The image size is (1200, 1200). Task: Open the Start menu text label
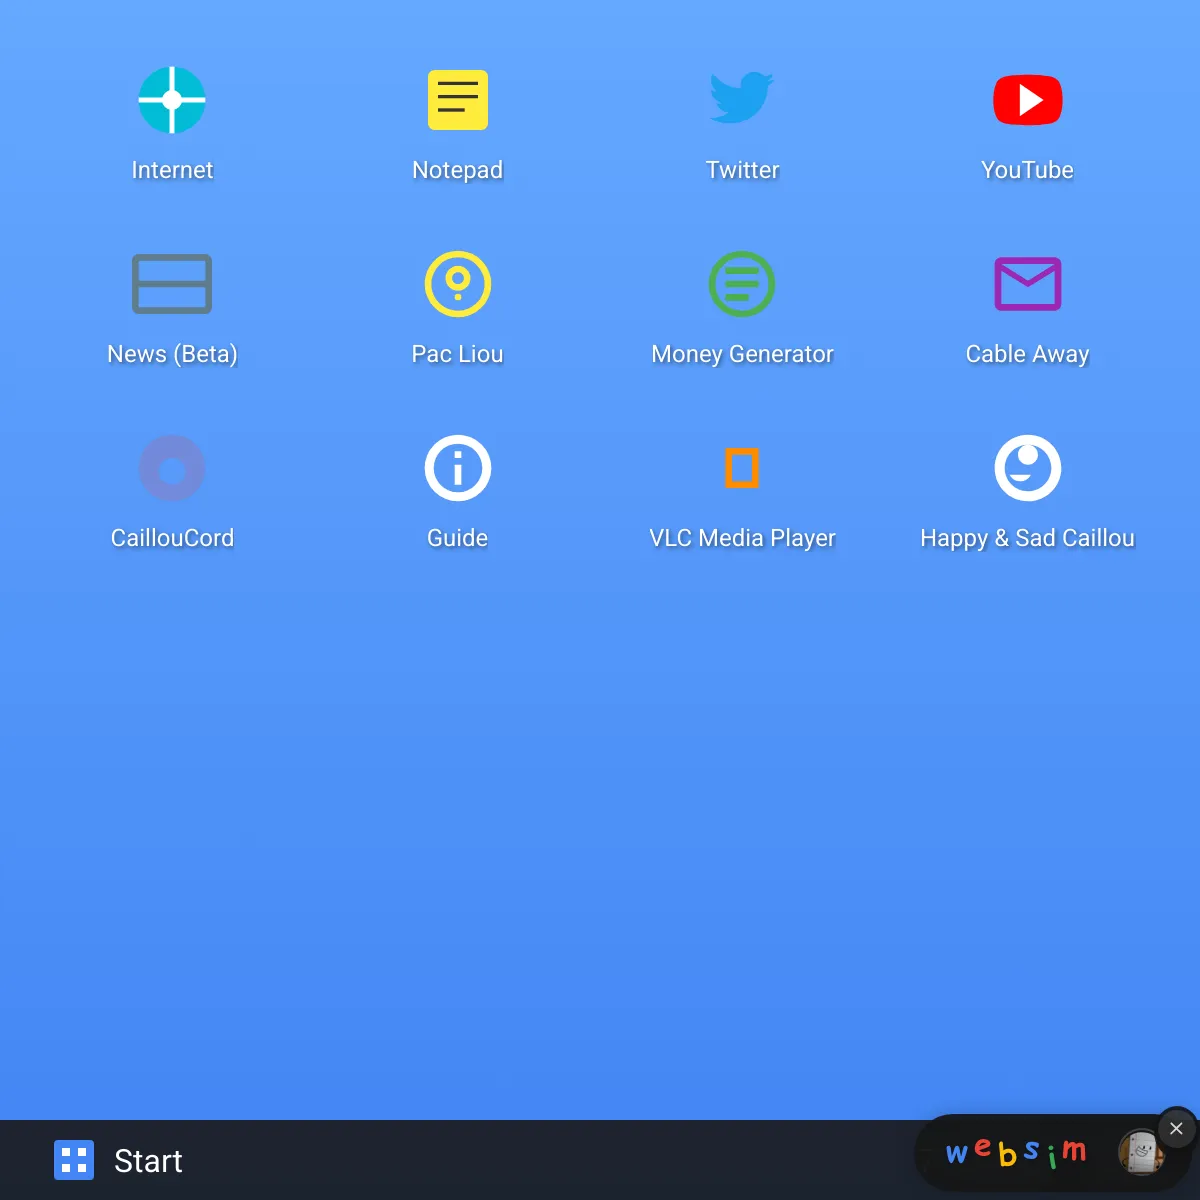click(148, 1161)
